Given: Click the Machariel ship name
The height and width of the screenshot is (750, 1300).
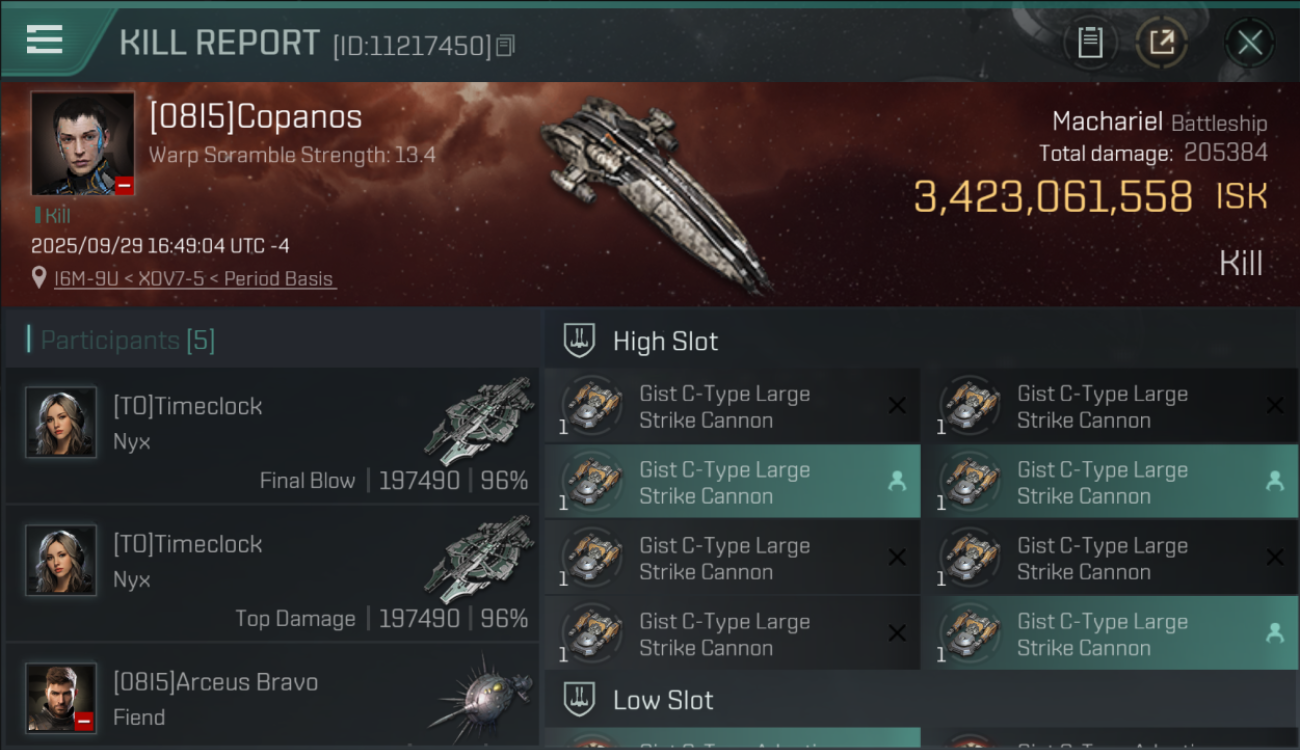Looking at the screenshot, I should [x=1107, y=122].
